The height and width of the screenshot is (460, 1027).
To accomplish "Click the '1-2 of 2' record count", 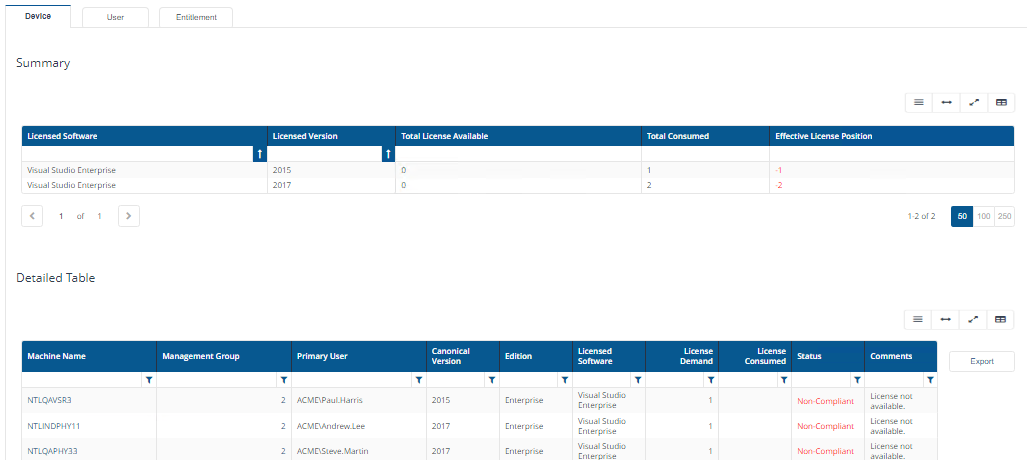I will tap(922, 216).
